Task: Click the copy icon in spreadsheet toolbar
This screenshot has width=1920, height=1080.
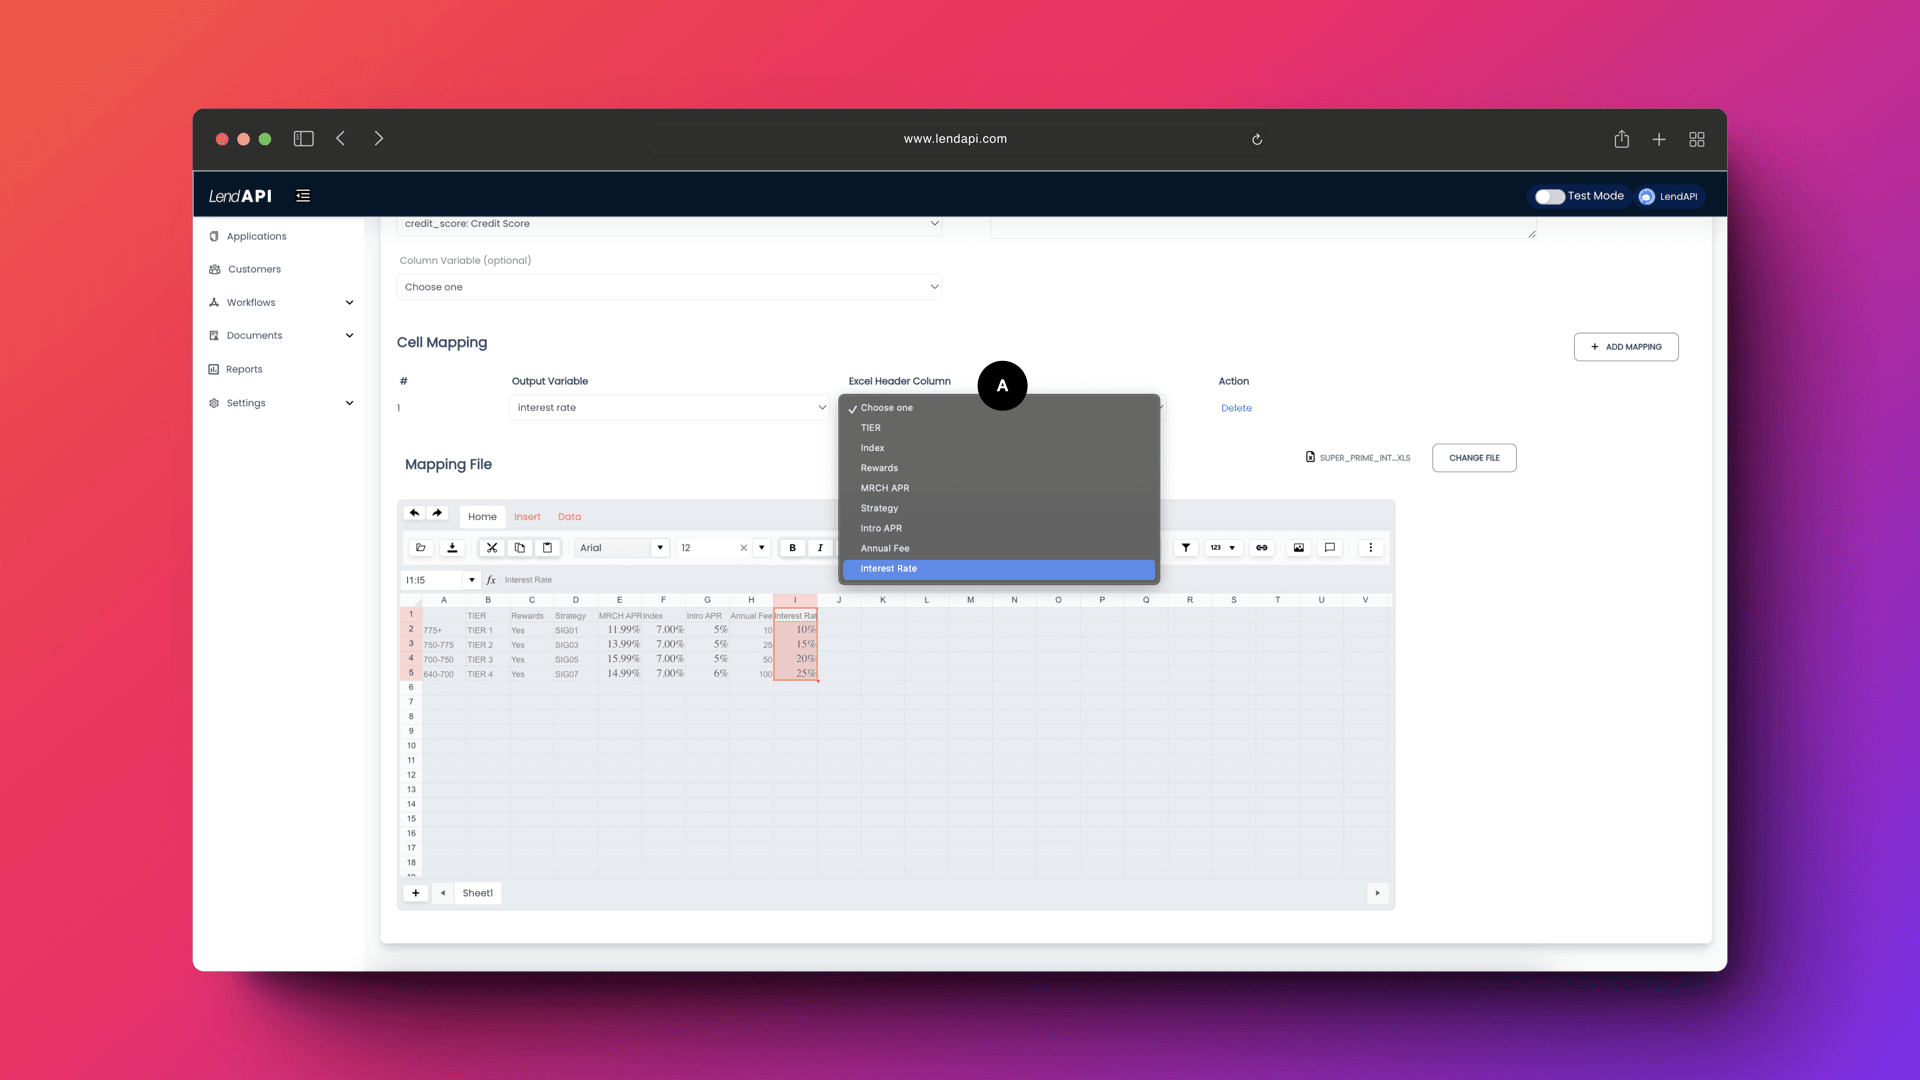Action: (x=520, y=547)
